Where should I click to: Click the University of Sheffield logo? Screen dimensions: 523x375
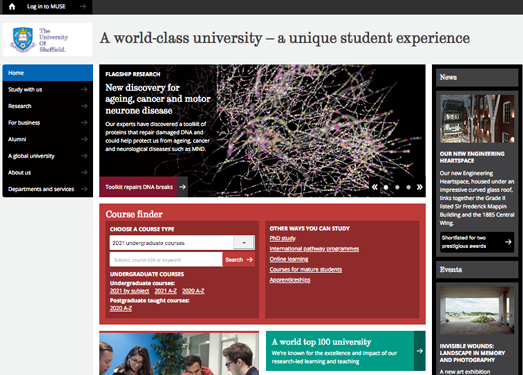(47, 40)
